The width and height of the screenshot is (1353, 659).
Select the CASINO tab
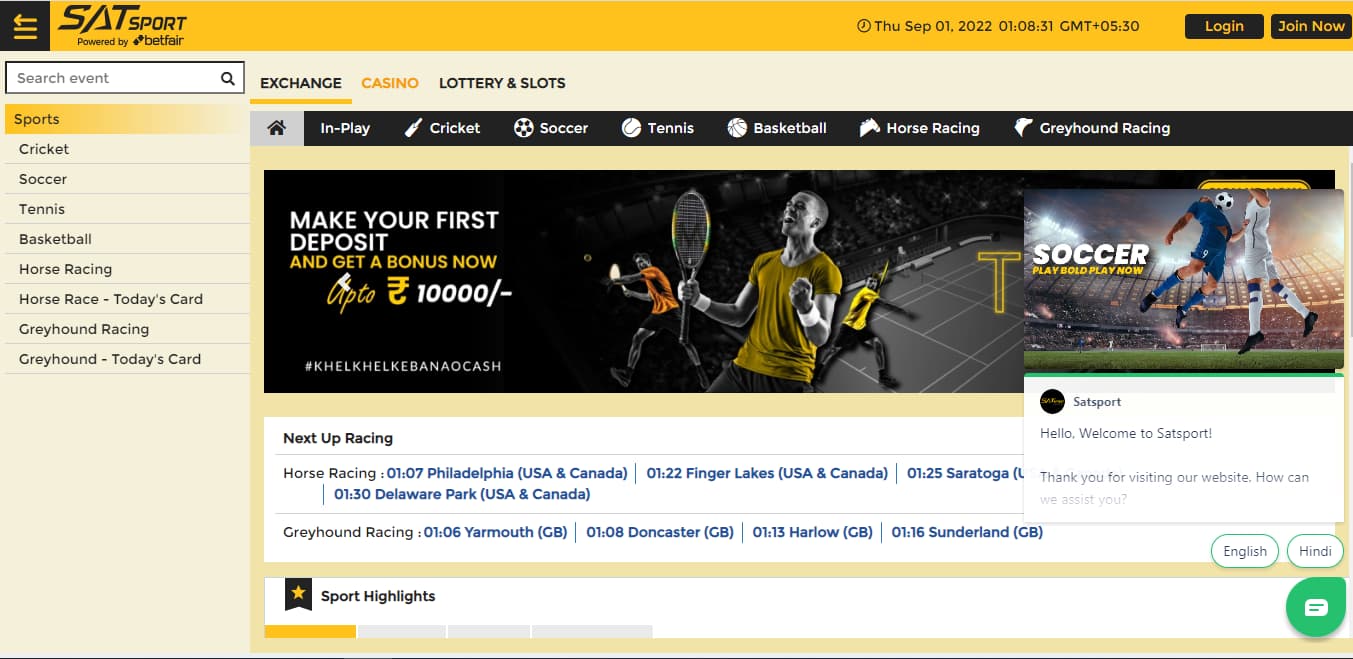point(390,83)
